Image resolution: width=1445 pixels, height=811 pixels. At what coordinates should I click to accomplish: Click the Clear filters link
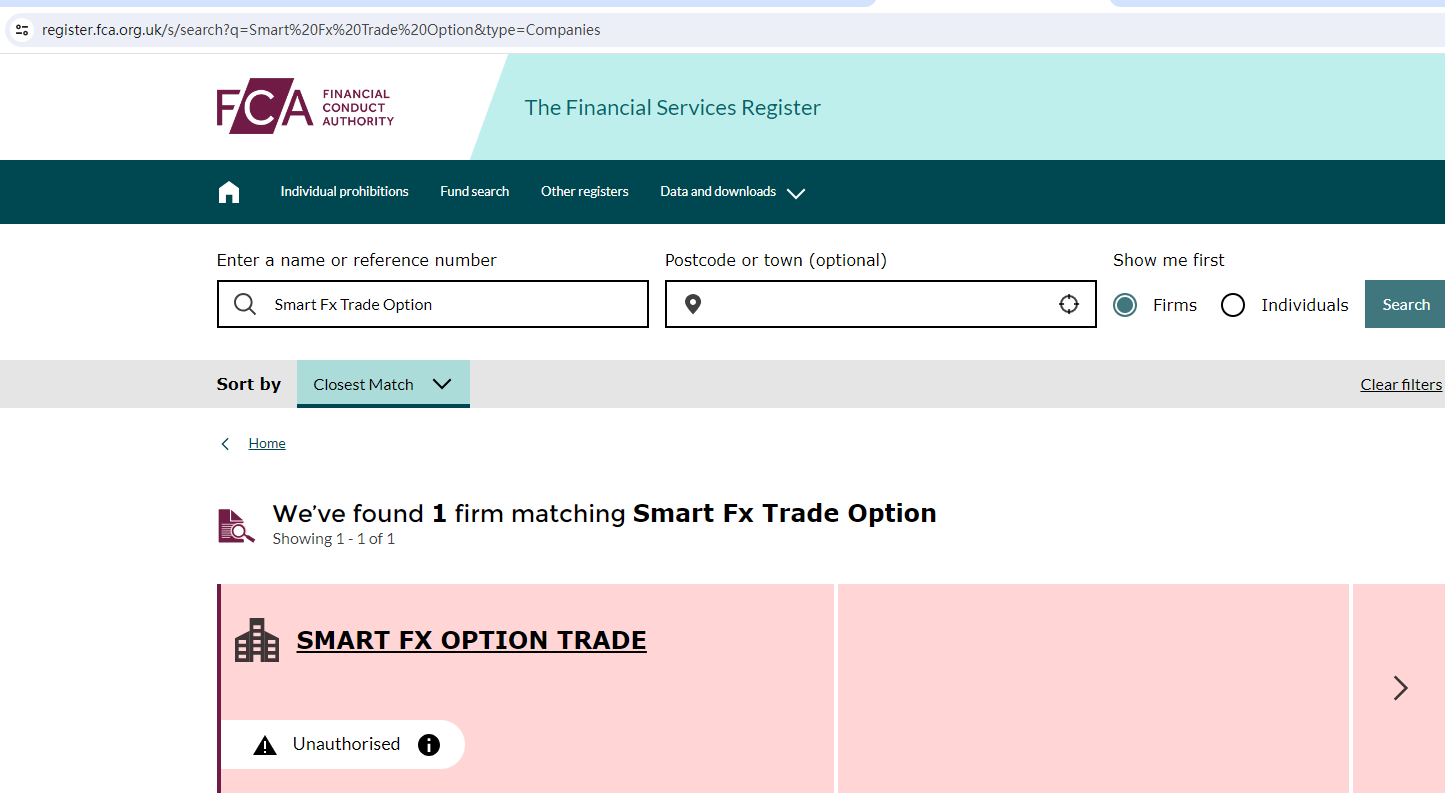pos(1400,385)
